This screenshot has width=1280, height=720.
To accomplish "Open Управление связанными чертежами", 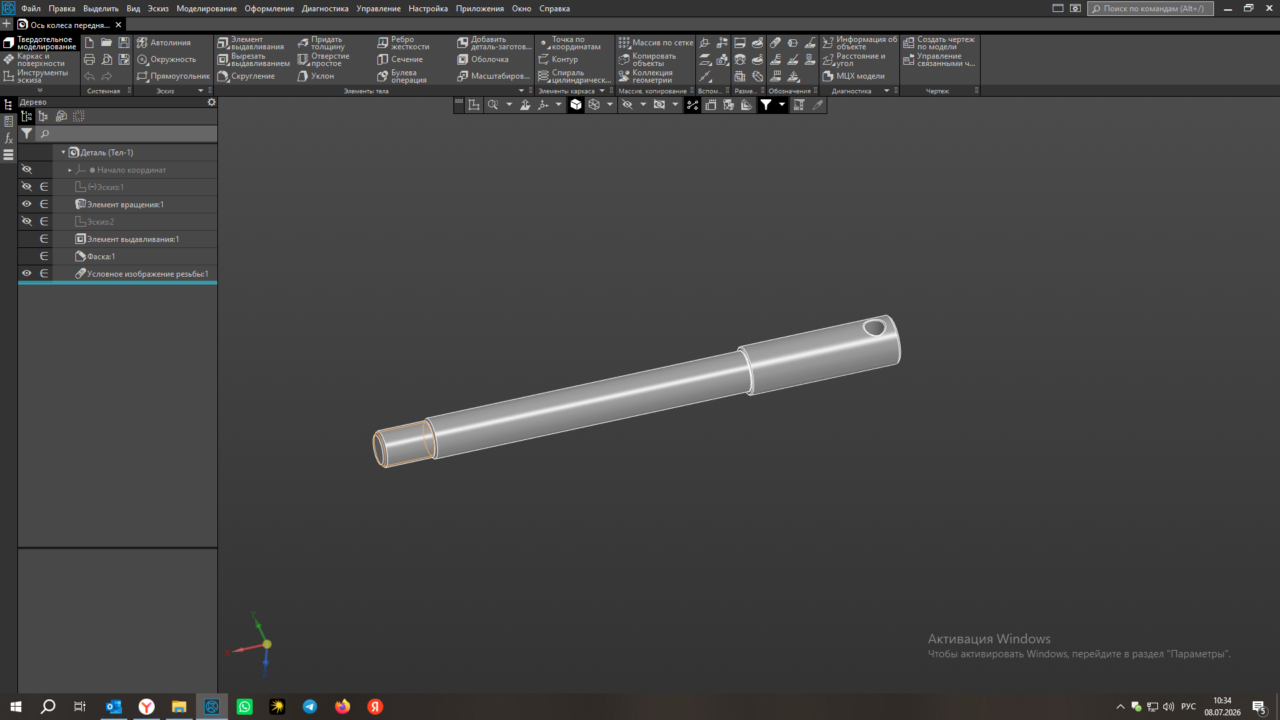I will (x=939, y=59).
